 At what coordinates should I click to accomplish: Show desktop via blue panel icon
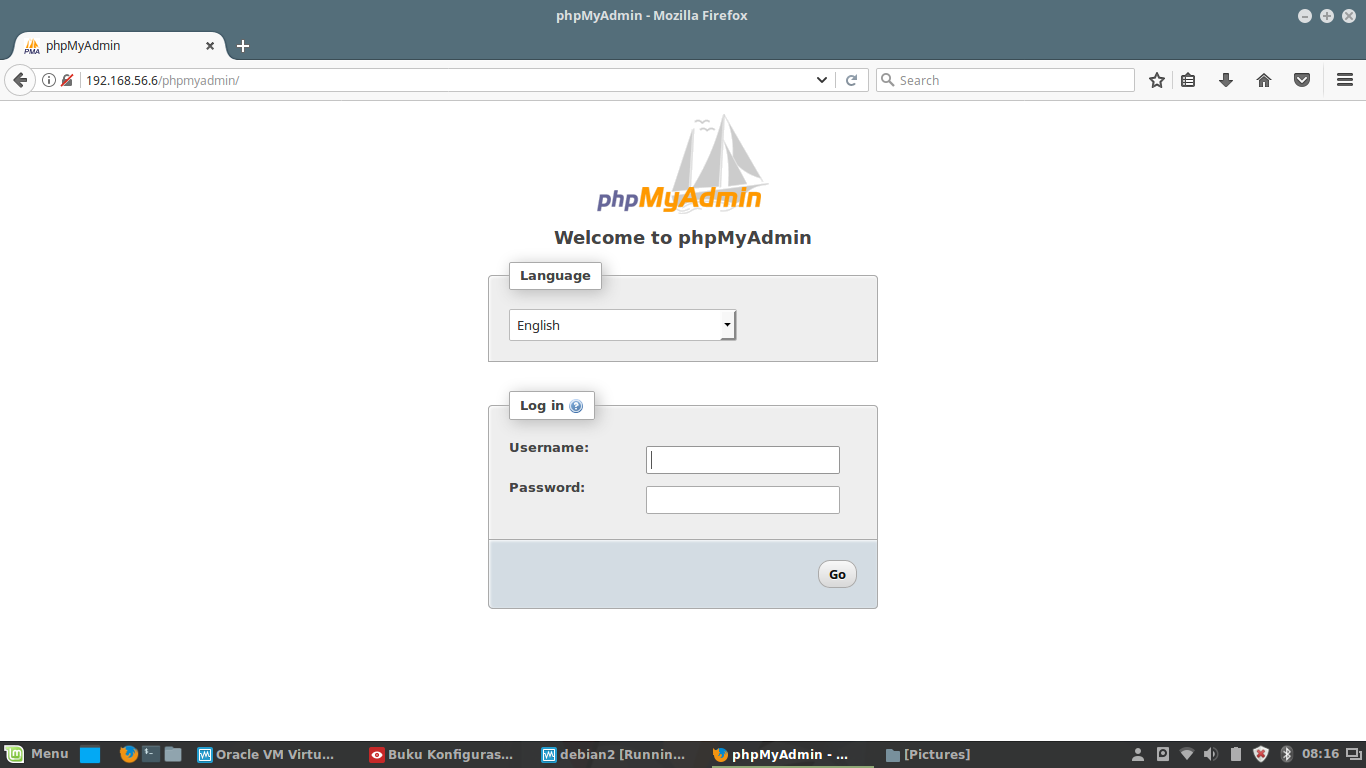pyautogui.click(x=90, y=754)
